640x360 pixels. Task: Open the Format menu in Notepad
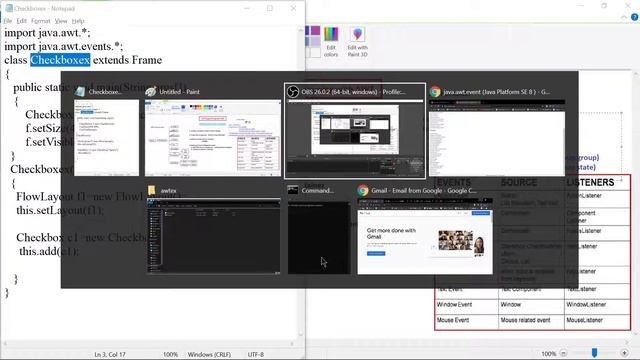[41, 21]
